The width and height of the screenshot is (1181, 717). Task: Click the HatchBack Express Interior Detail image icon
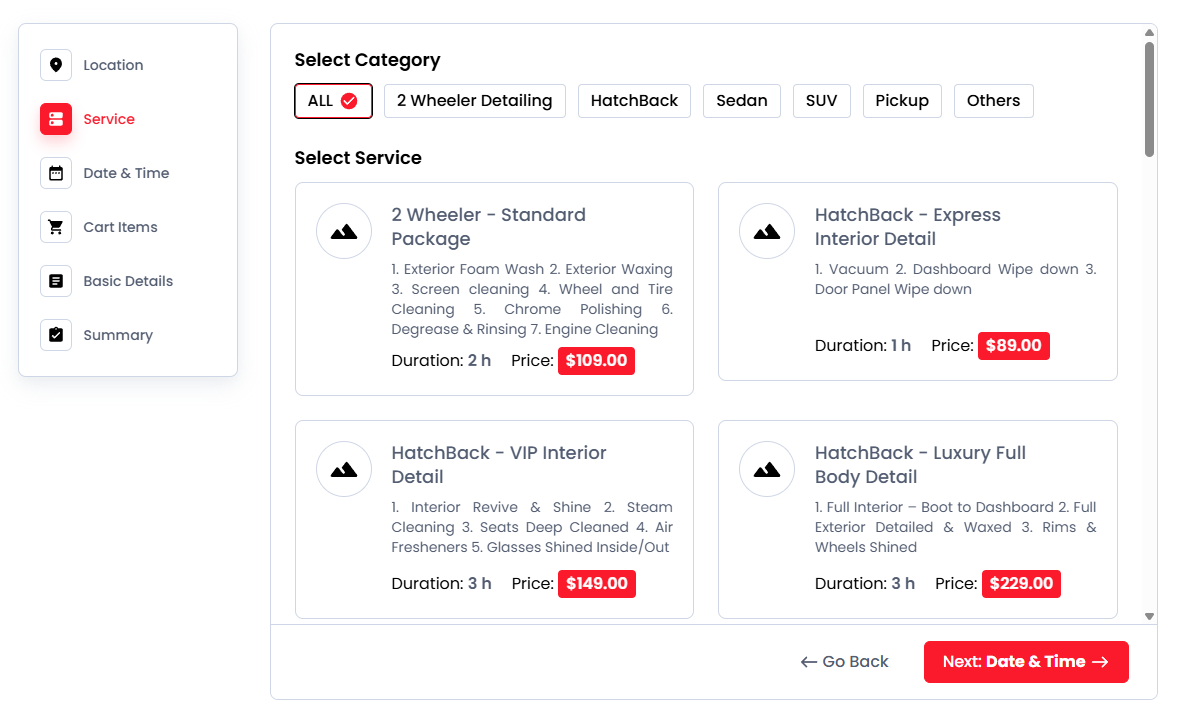coord(767,231)
